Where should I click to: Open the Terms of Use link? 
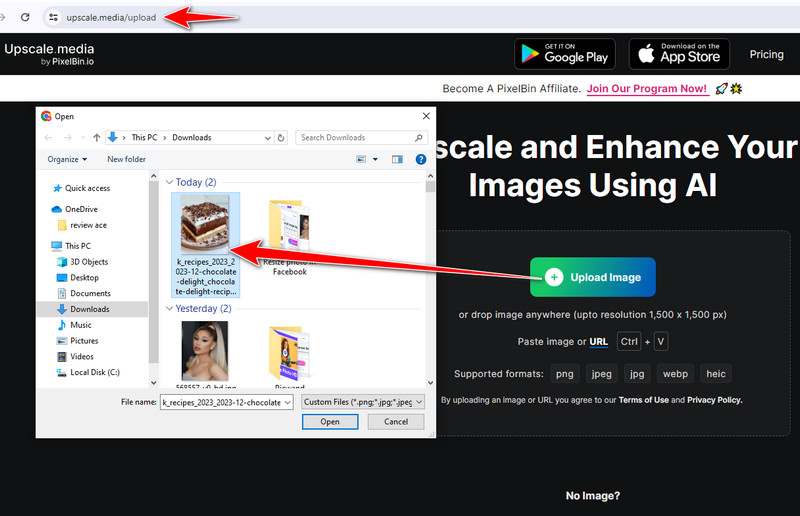click(643, 400)
